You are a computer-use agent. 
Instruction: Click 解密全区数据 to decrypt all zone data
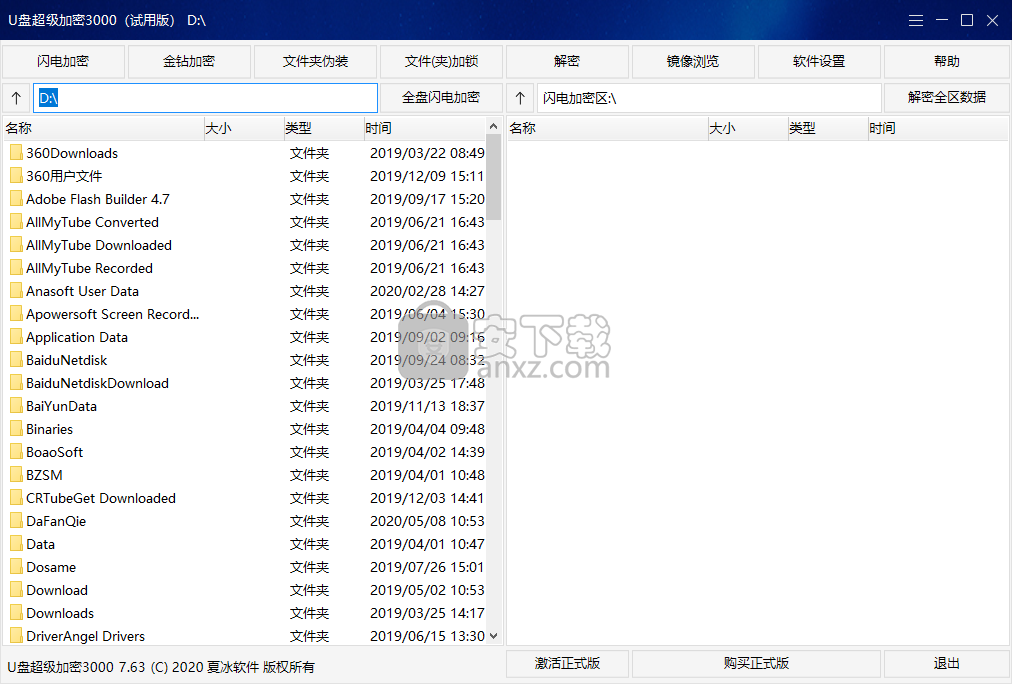pos(946,97)
